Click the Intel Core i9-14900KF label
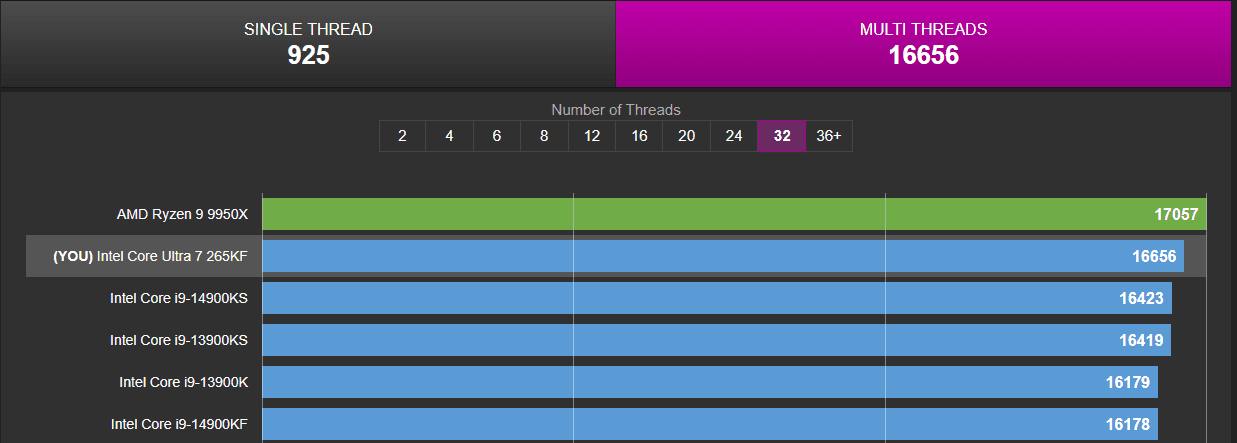Viewport: 1237px width, 443px height. point(178,424)
